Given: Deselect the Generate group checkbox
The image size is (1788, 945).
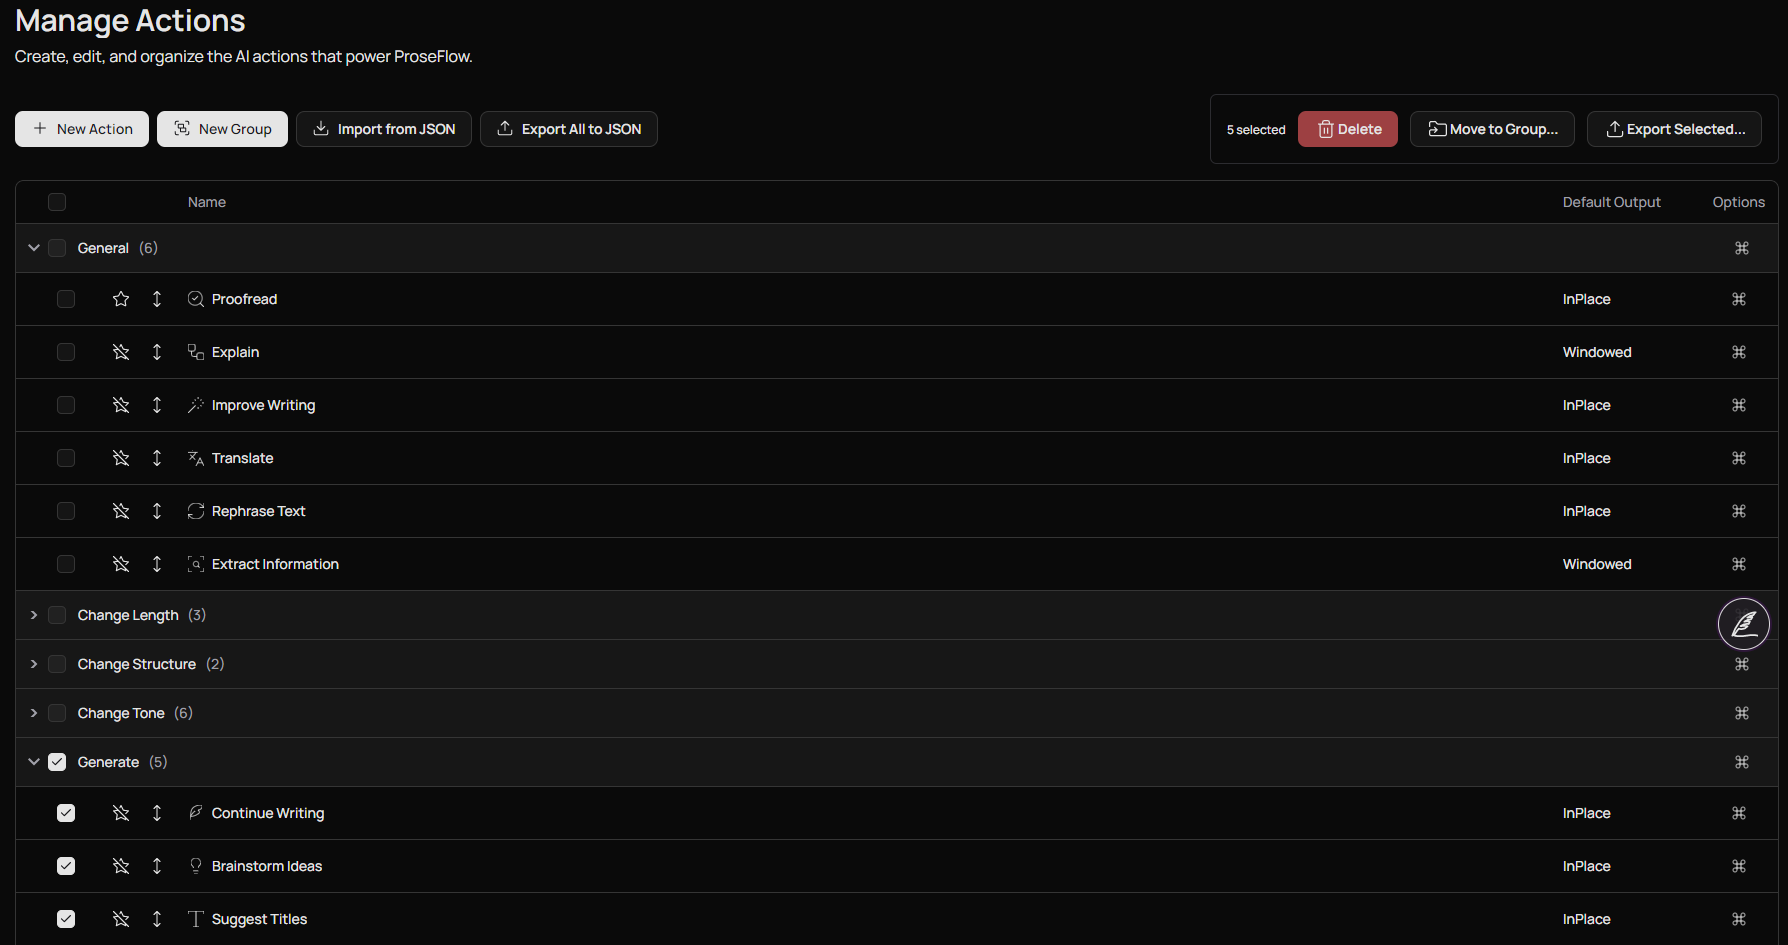Looking at the screenshot, I should coord(57,762).
